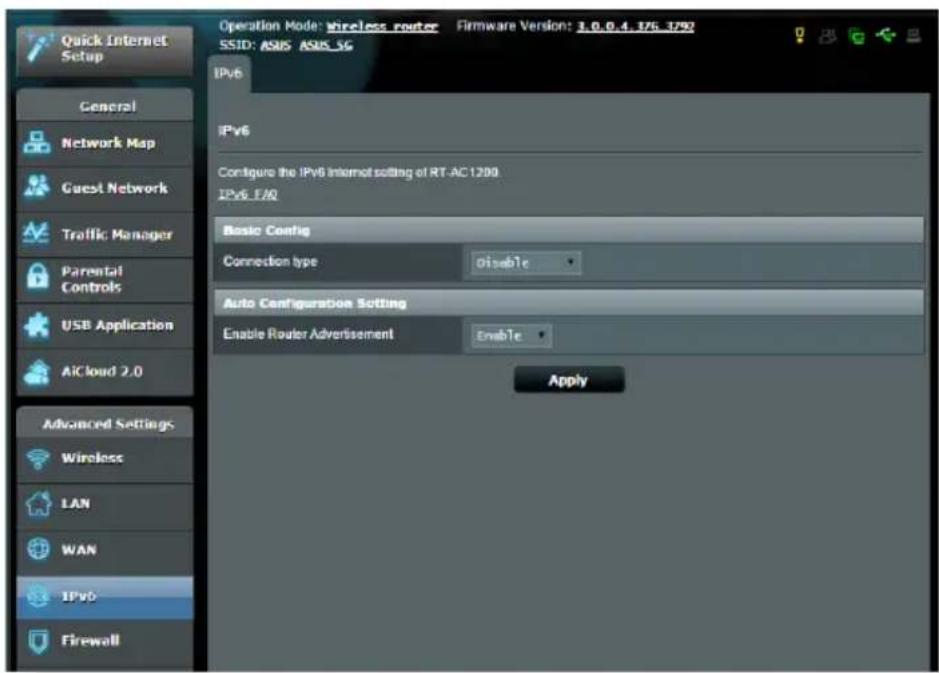Click the ASUS_5G SSID link
Viewport: 939px width, 673px height.
(x=326, y=46)
